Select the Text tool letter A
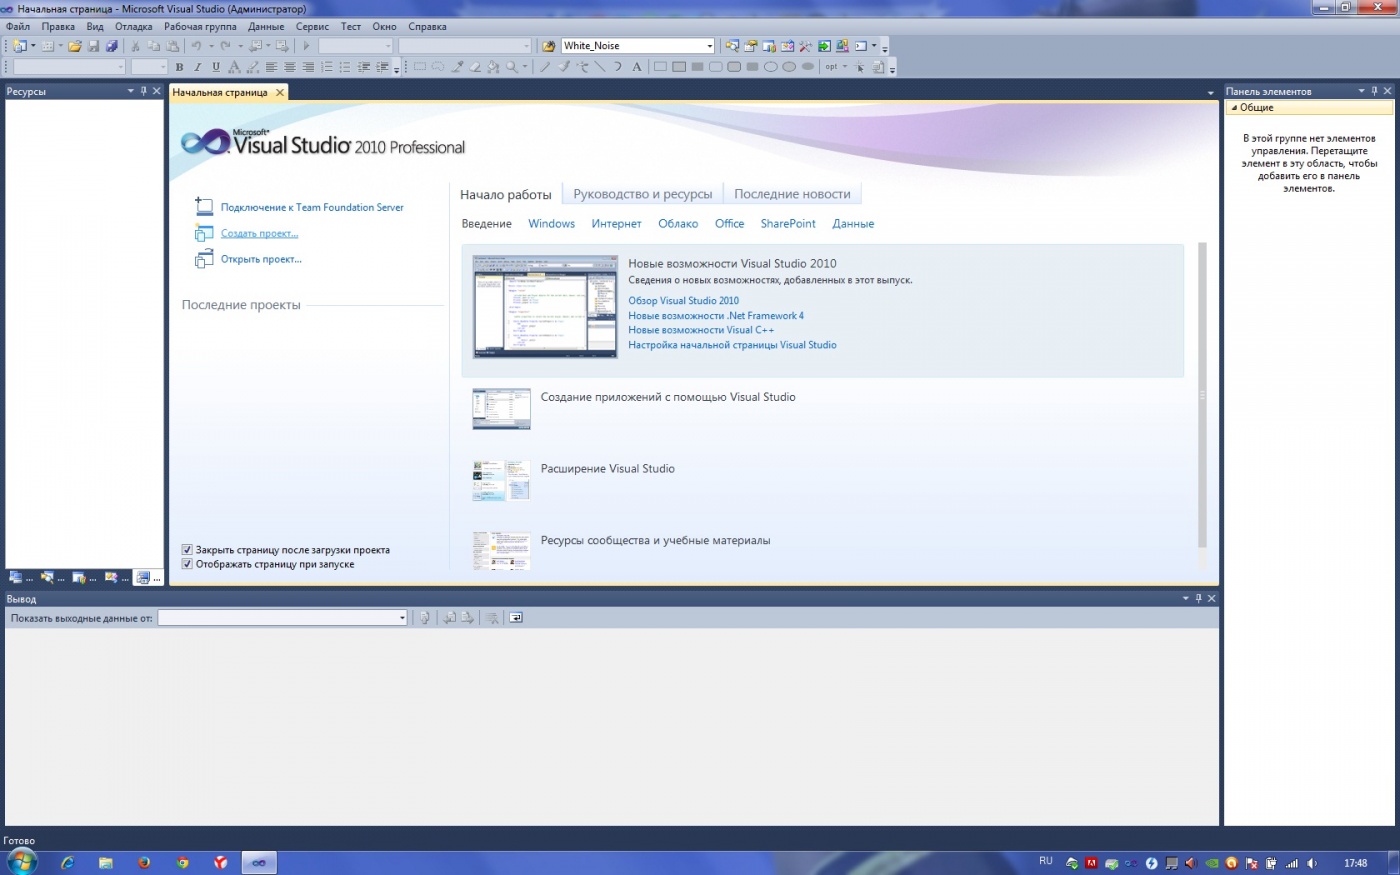The width and height of the screenshot is (1400, 875). click(x=637, y=67)
